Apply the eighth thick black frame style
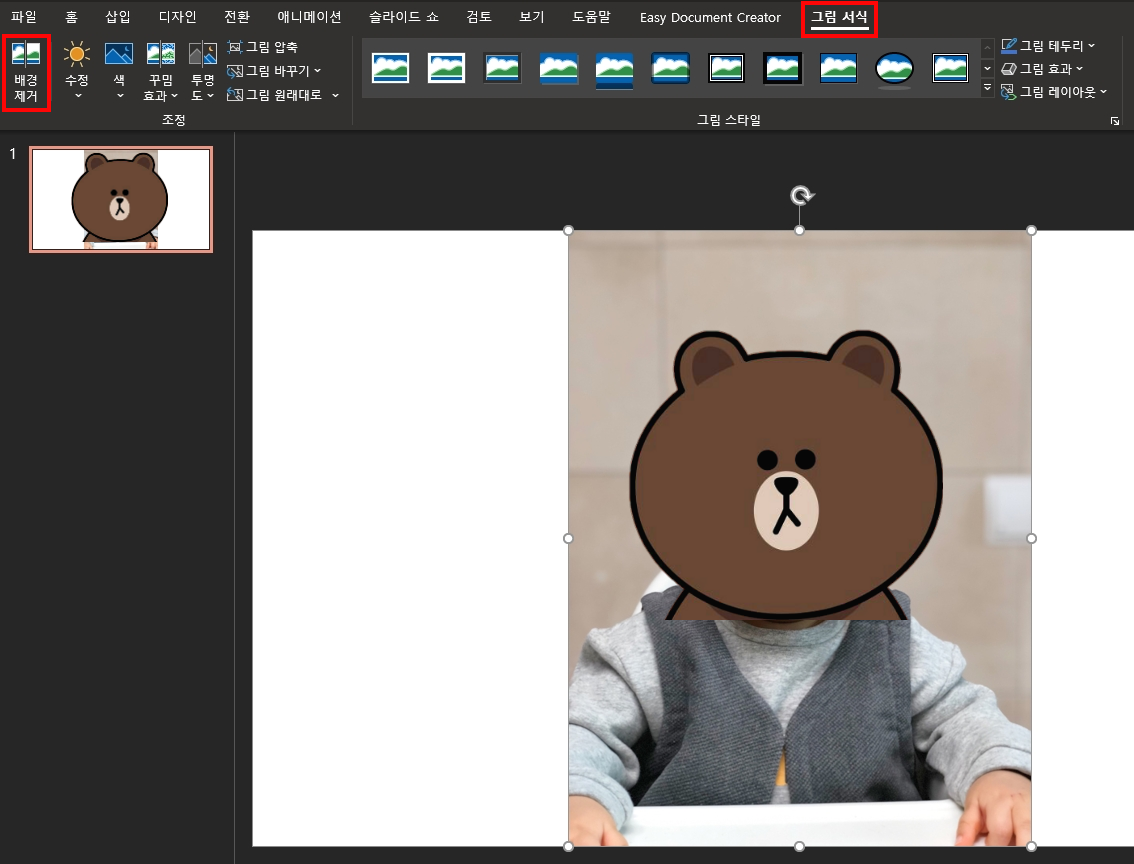Viewport: 1134px width, 864px height. click(x=783, y=69)
